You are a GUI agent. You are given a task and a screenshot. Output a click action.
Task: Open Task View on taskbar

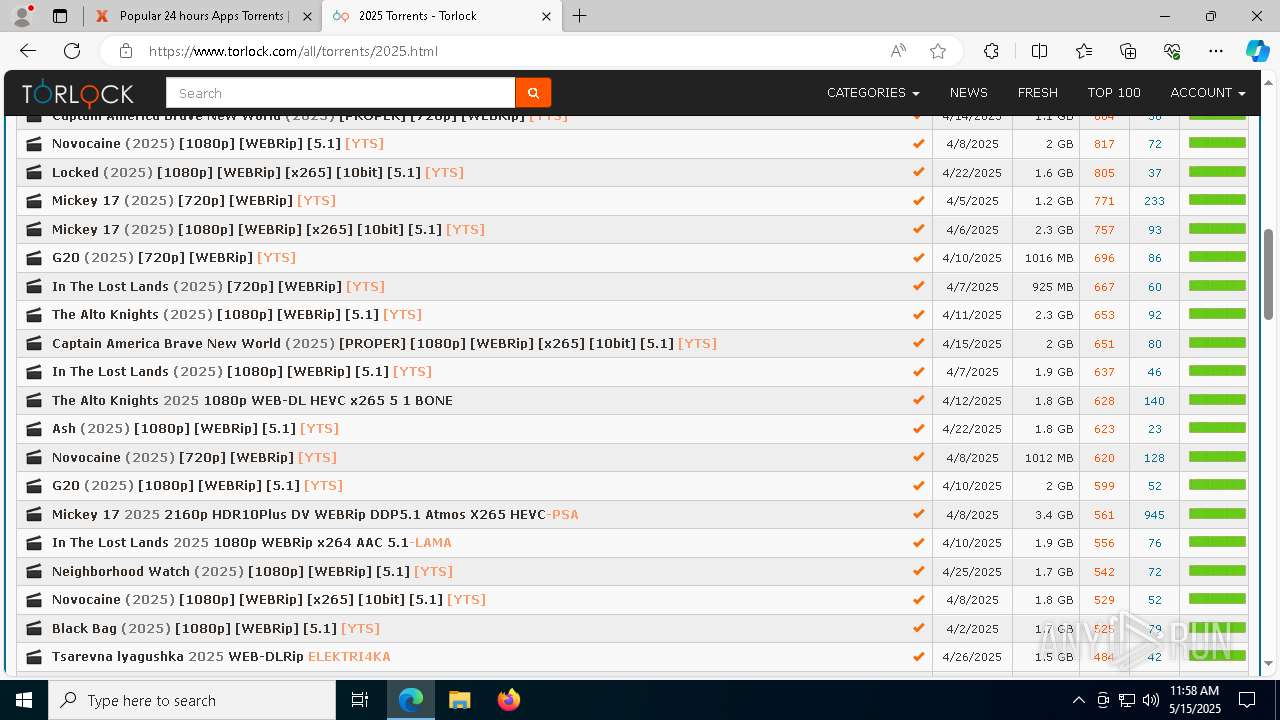360,700
